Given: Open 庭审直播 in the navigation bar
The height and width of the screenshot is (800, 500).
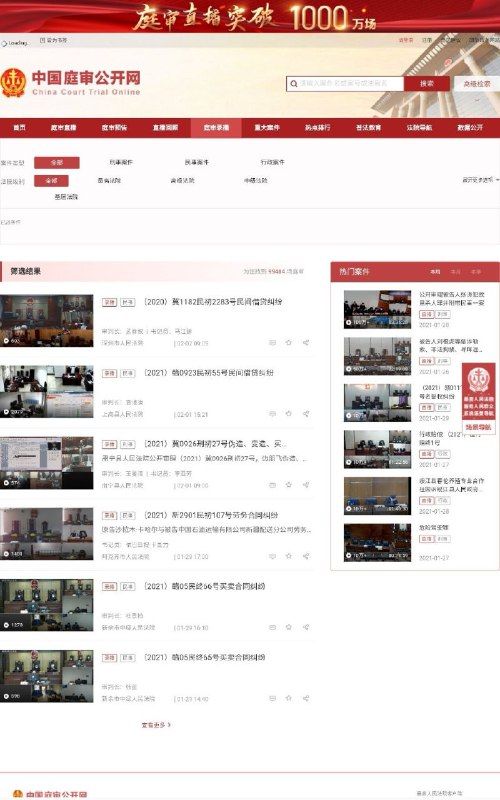Looking at the screenshot, I should pos(63,128).
